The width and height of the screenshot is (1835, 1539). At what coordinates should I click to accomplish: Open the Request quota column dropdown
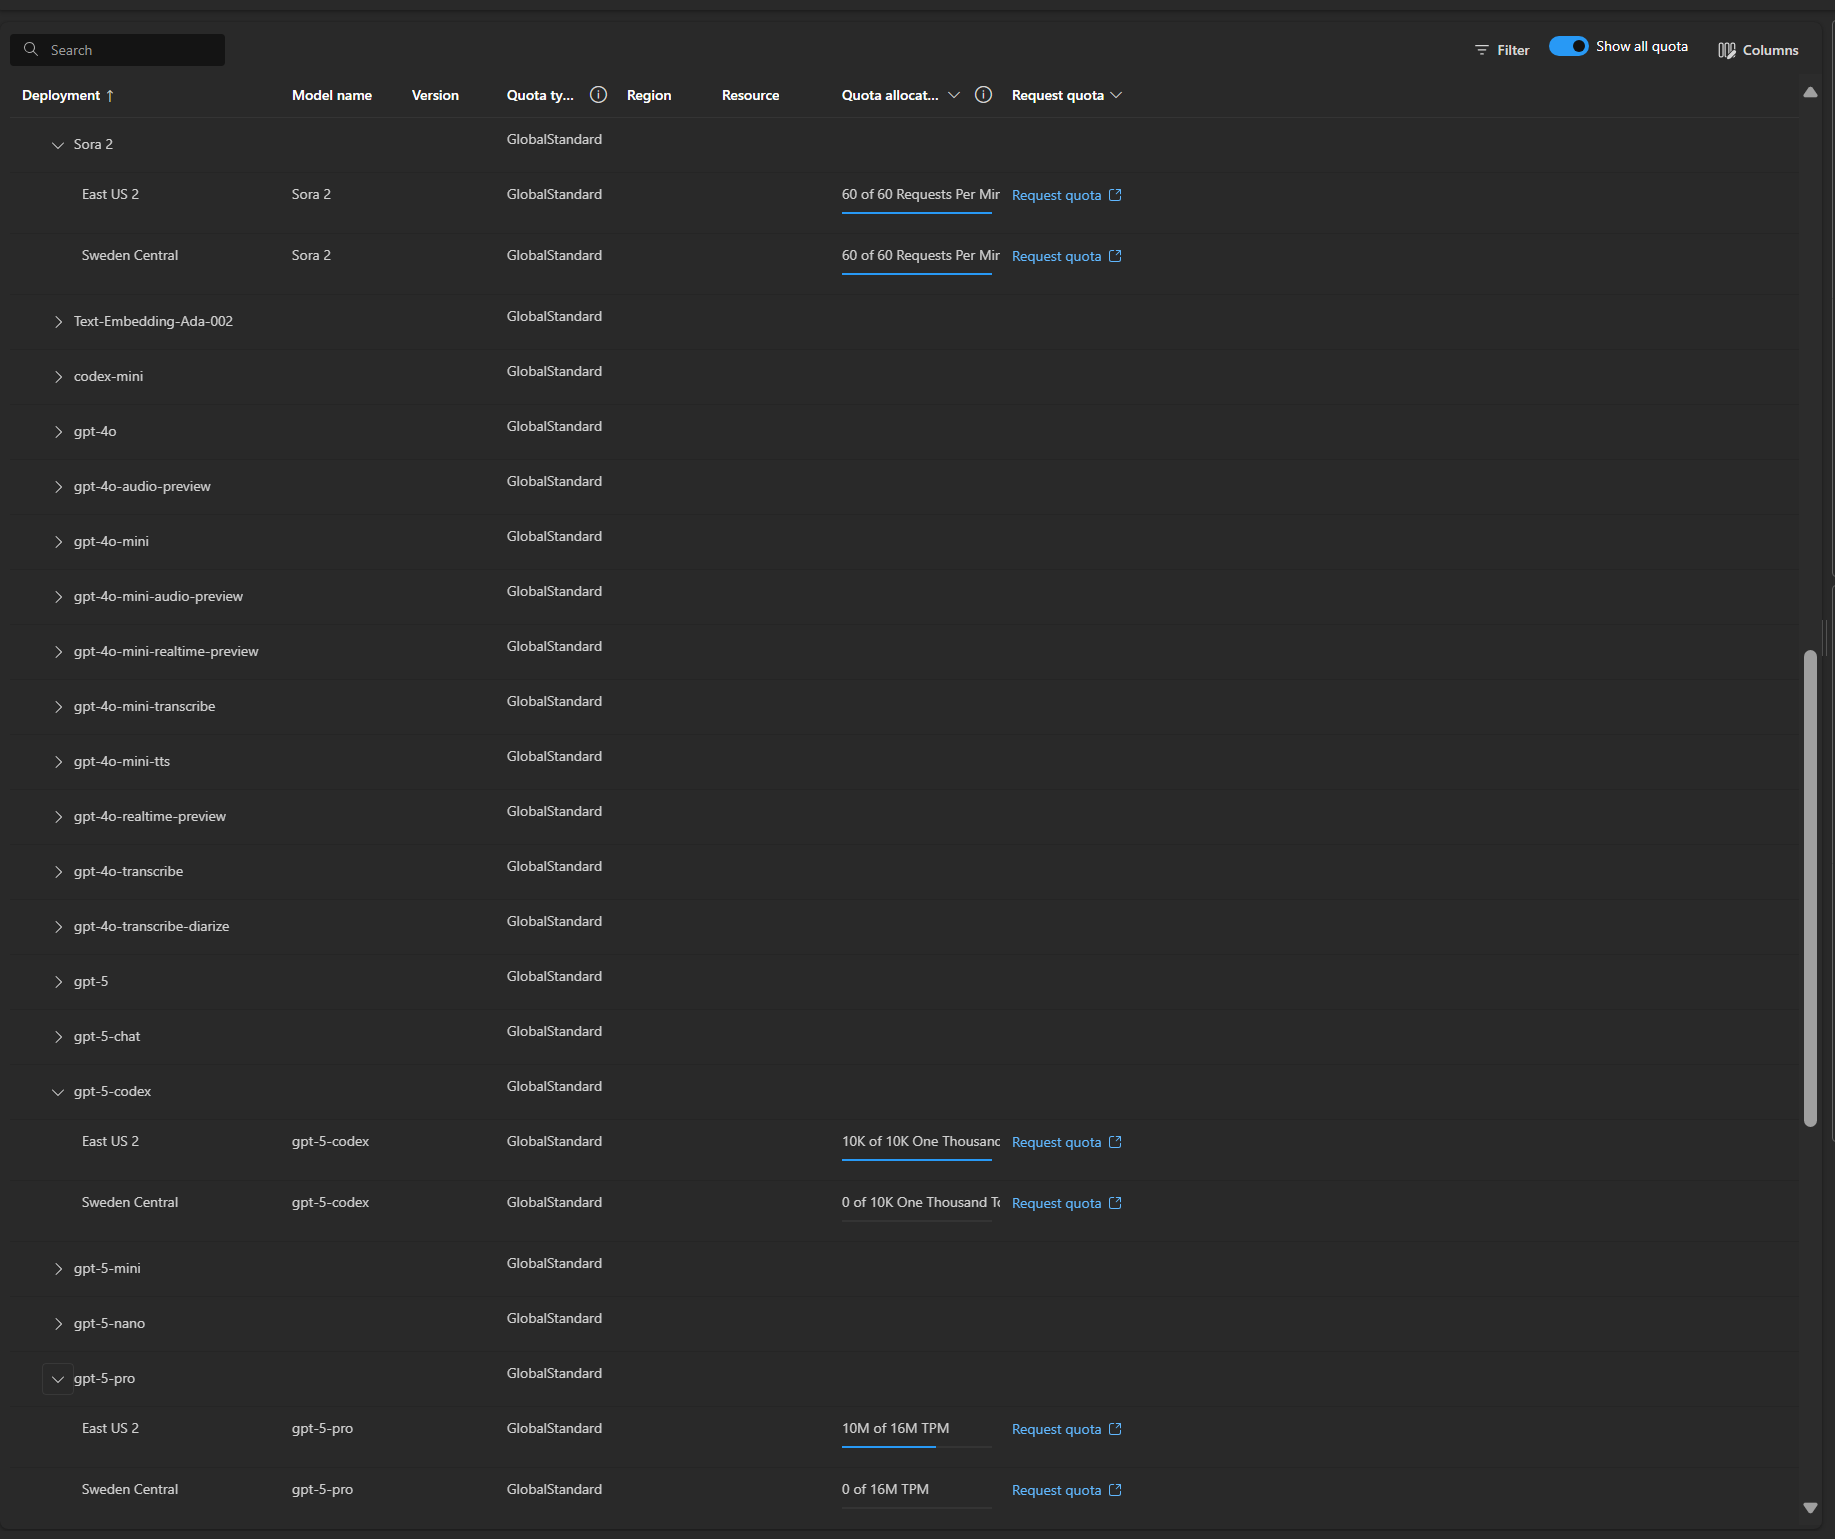[x=1116, y=95]
